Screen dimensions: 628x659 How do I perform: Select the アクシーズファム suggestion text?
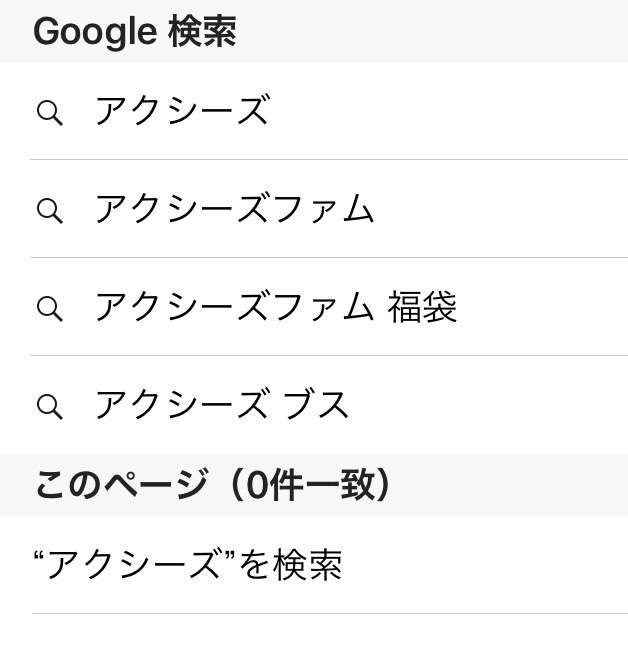point(235,208)
